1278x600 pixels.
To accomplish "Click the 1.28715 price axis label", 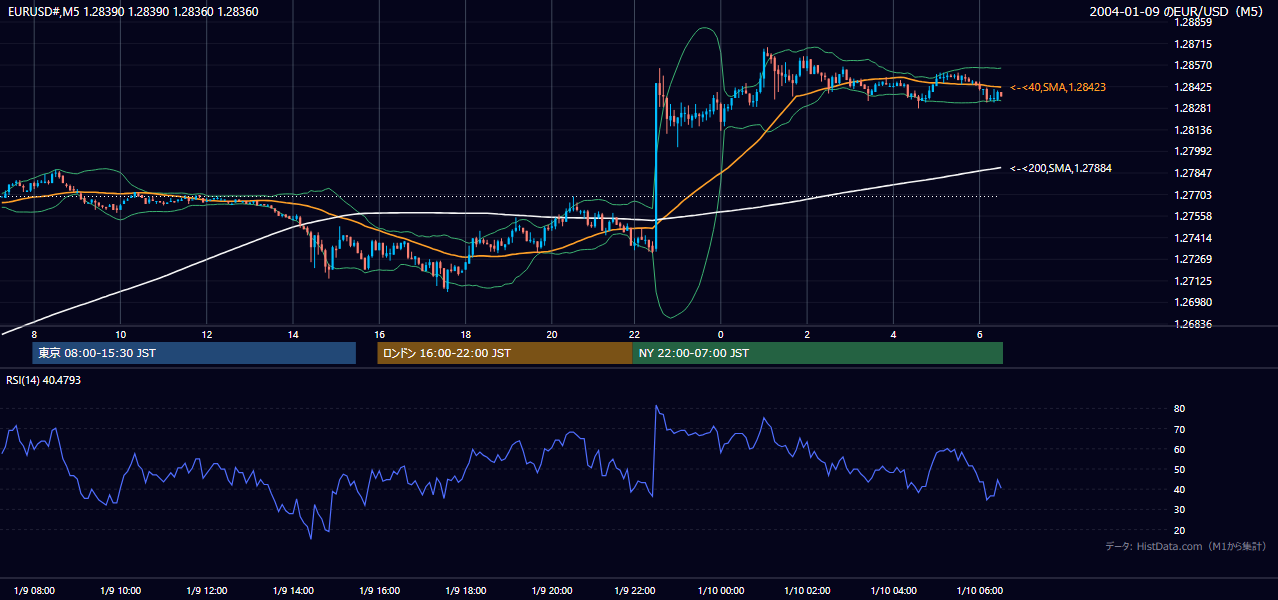I will 1194,44.
